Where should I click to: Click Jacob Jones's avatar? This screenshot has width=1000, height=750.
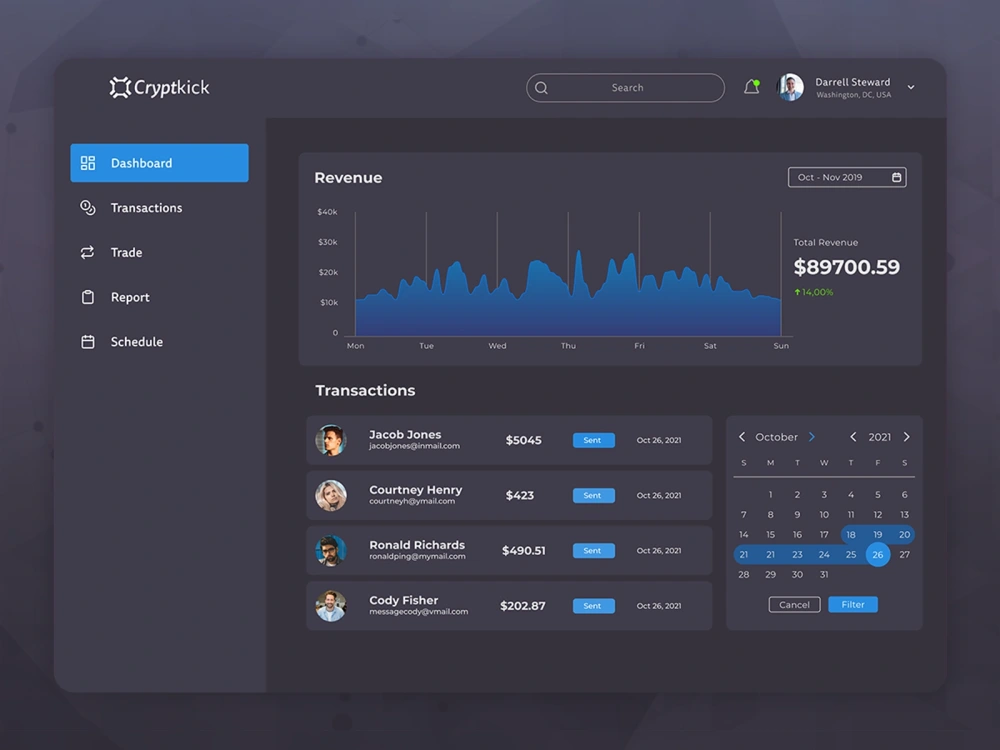click(331, 440)
